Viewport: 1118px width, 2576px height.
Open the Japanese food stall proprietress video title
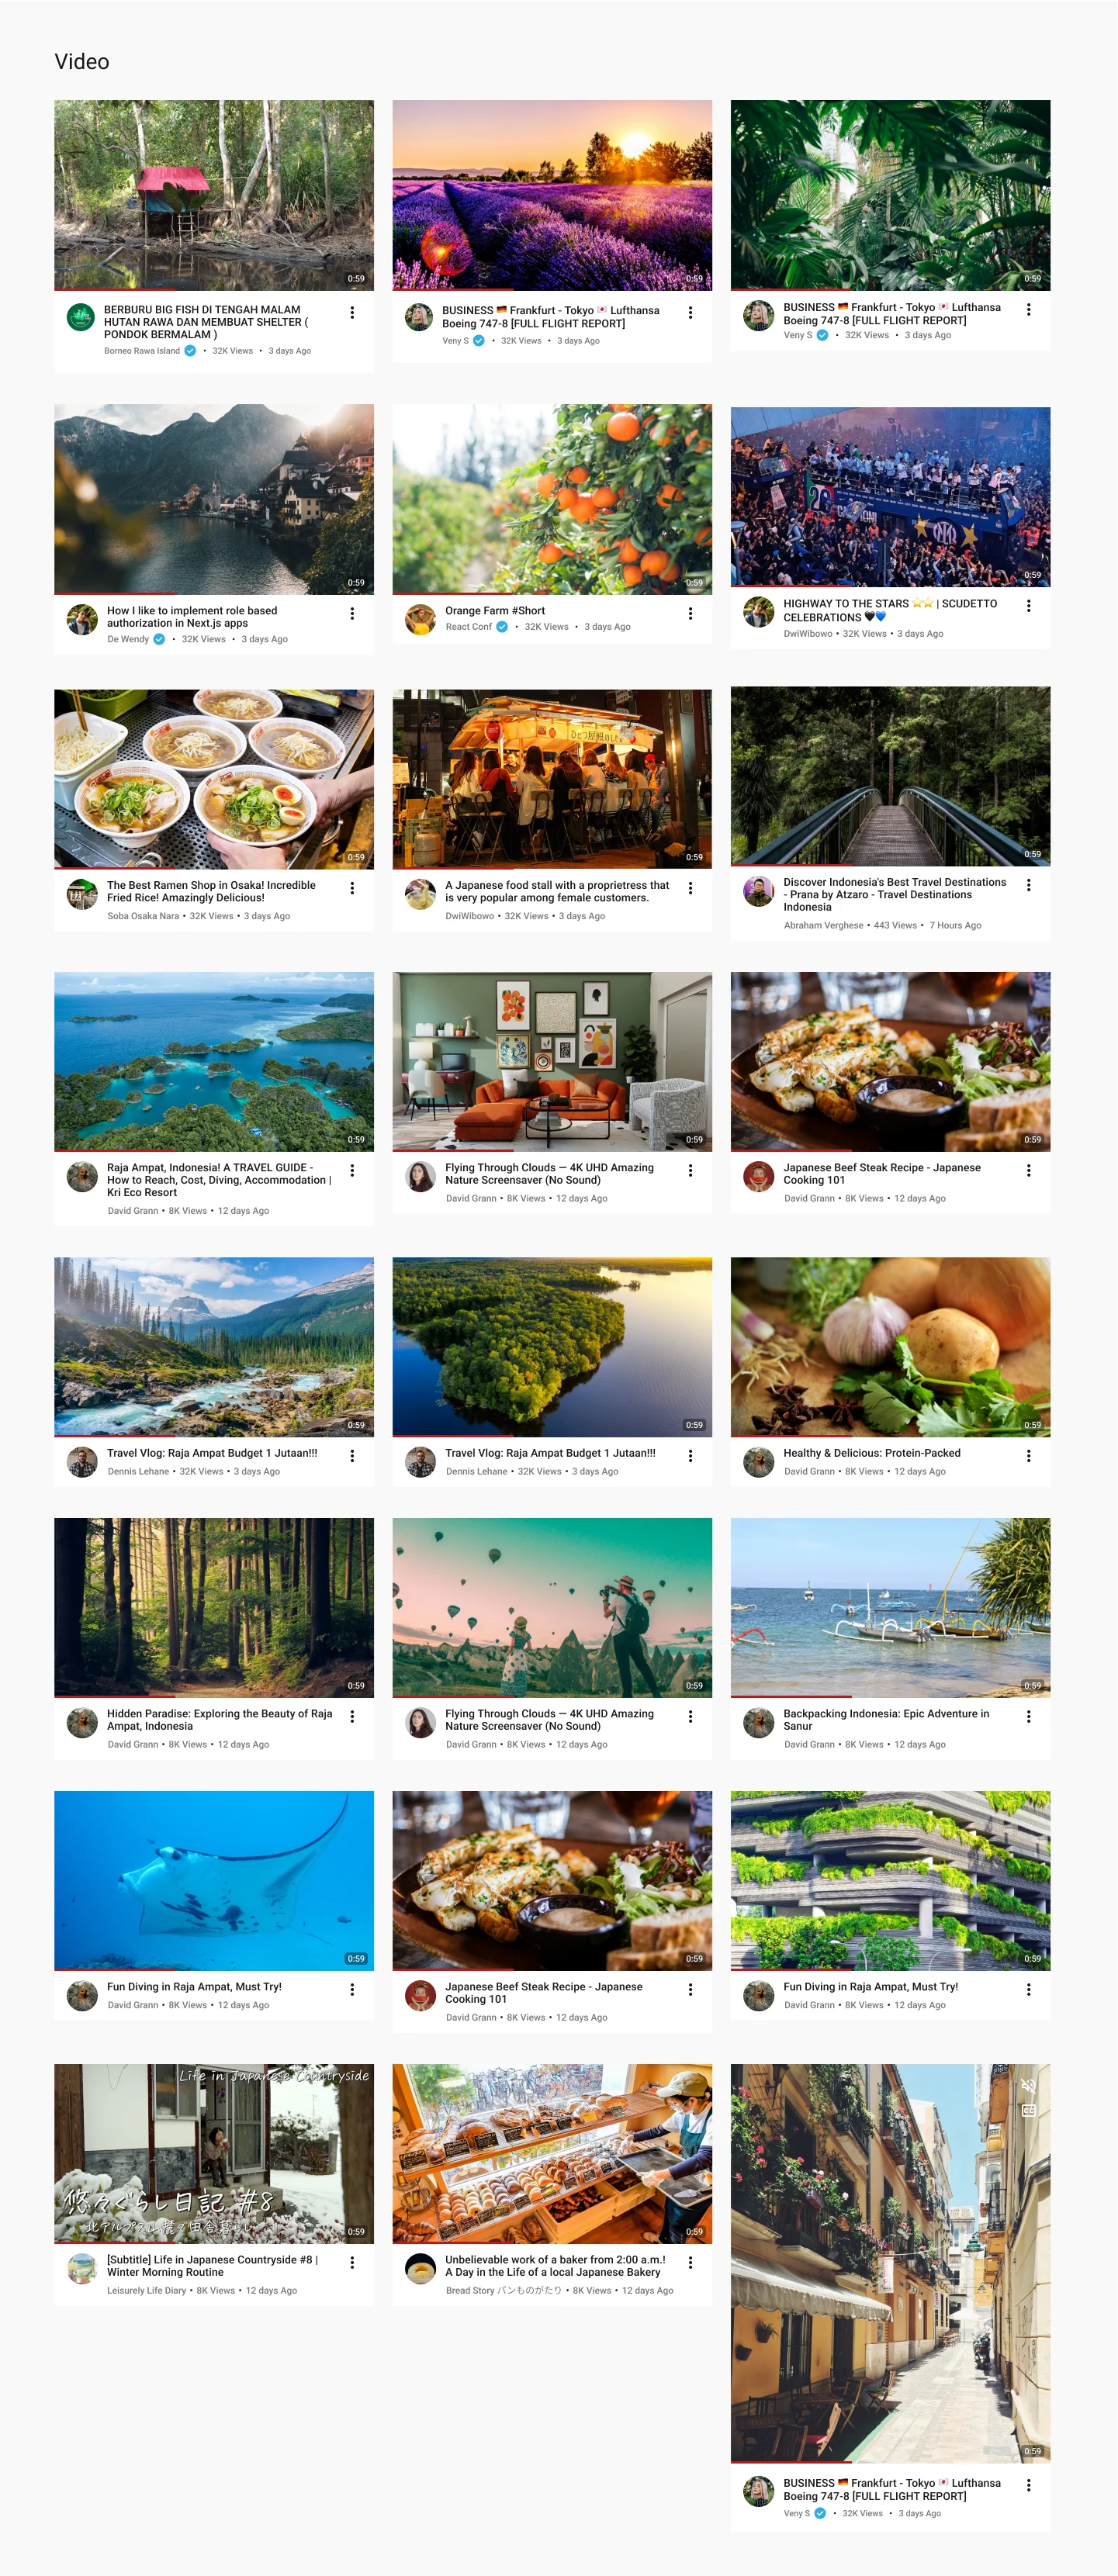click(557, 891)
